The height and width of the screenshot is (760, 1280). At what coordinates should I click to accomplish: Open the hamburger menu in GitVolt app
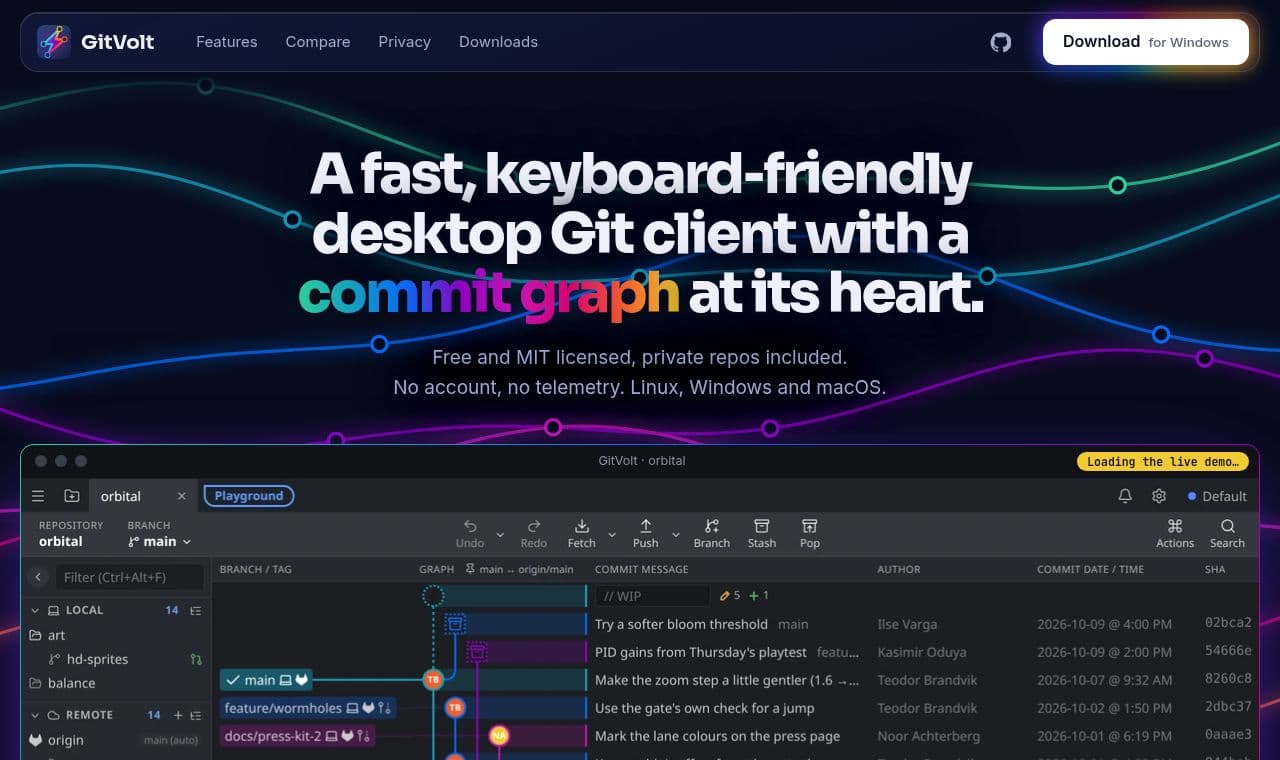pyautogui.click(x=38, y=496)
